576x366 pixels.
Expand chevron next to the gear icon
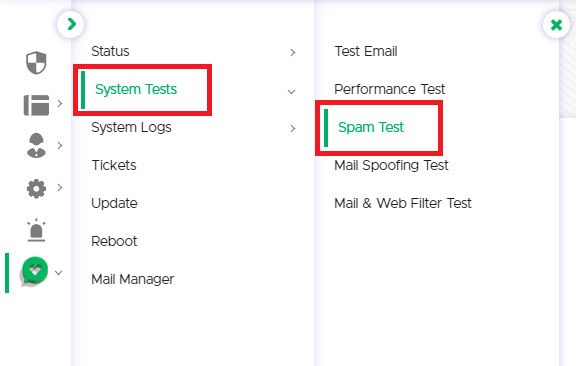pyautogui.click(x=60, y=187)
